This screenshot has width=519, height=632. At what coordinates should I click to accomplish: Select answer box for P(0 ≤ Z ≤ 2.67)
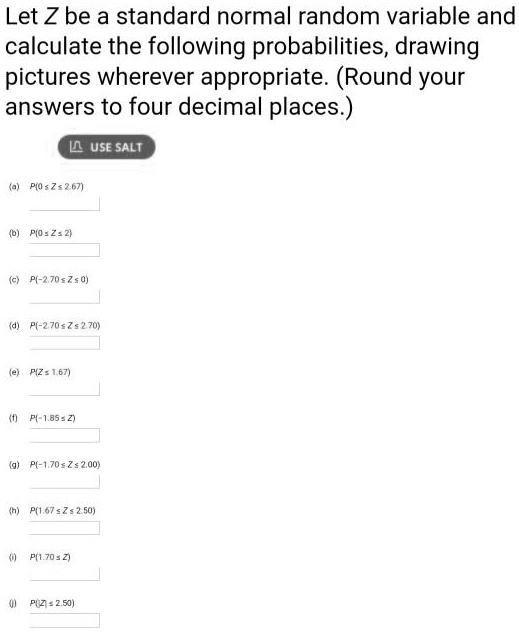point(64,204)
